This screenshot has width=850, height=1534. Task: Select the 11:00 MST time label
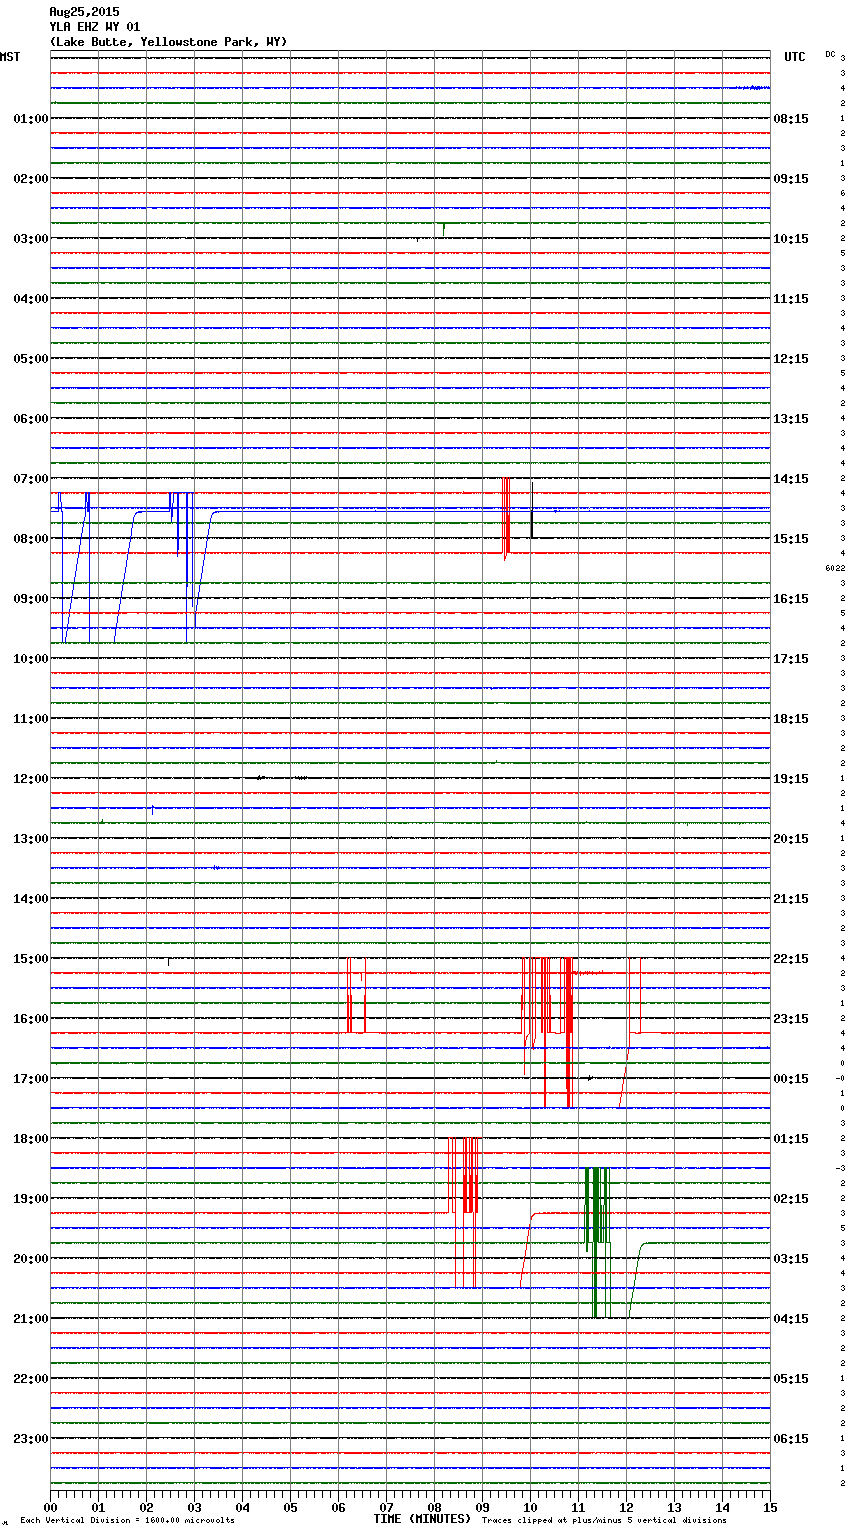(30, 718)
